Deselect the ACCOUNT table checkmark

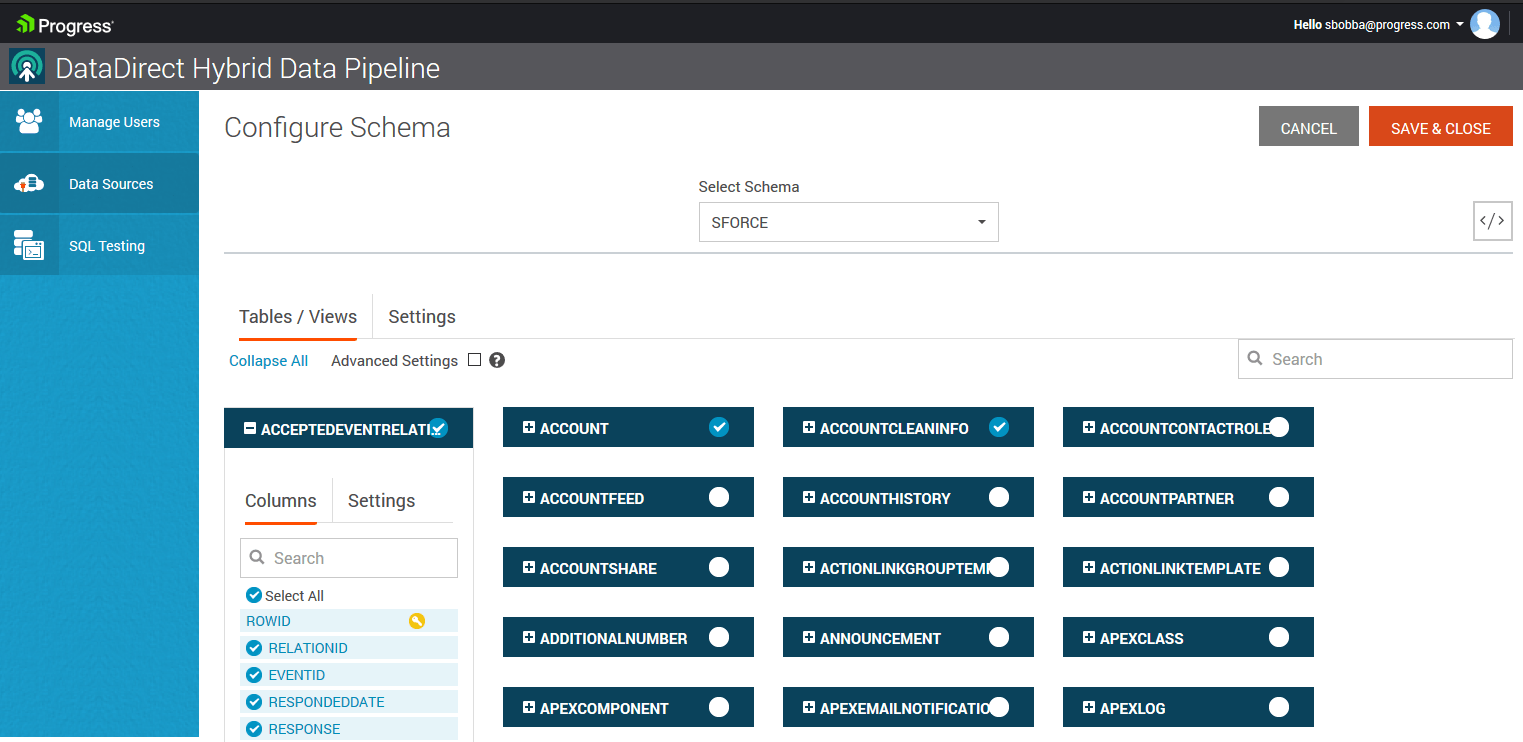click(719, 427)
